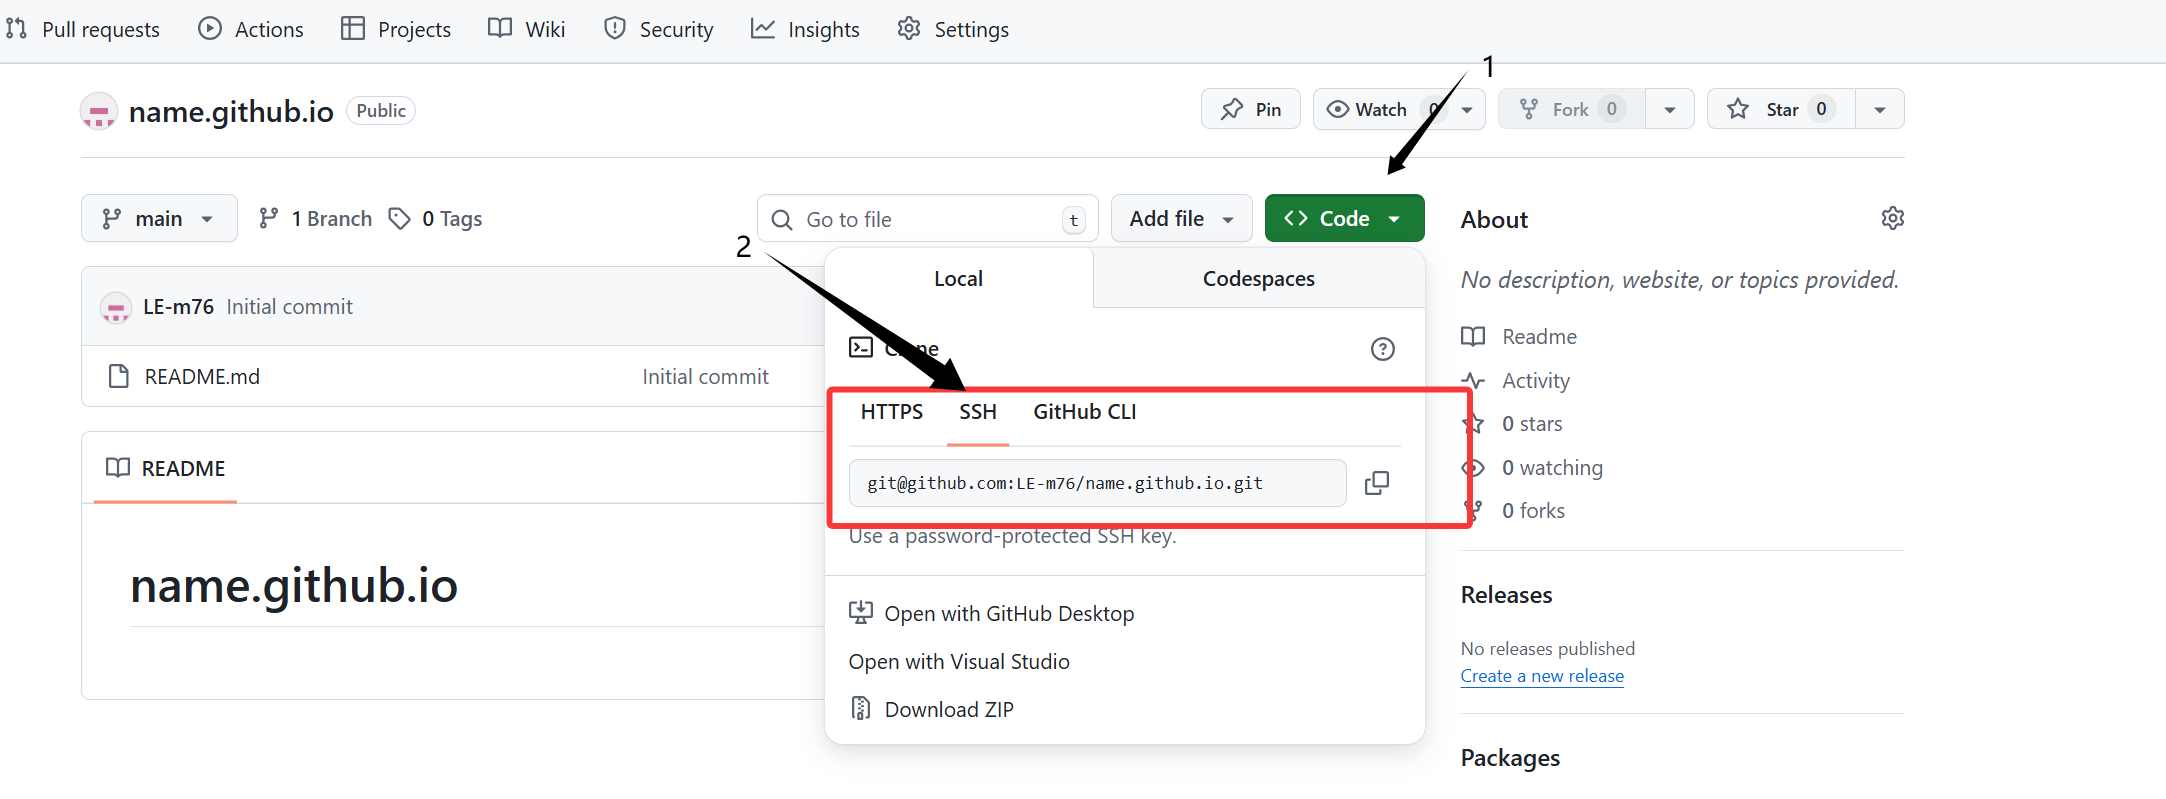Screen dimensions: 2166x799
Task: Select the HTTPS clone tab
Action: (891, 412)
